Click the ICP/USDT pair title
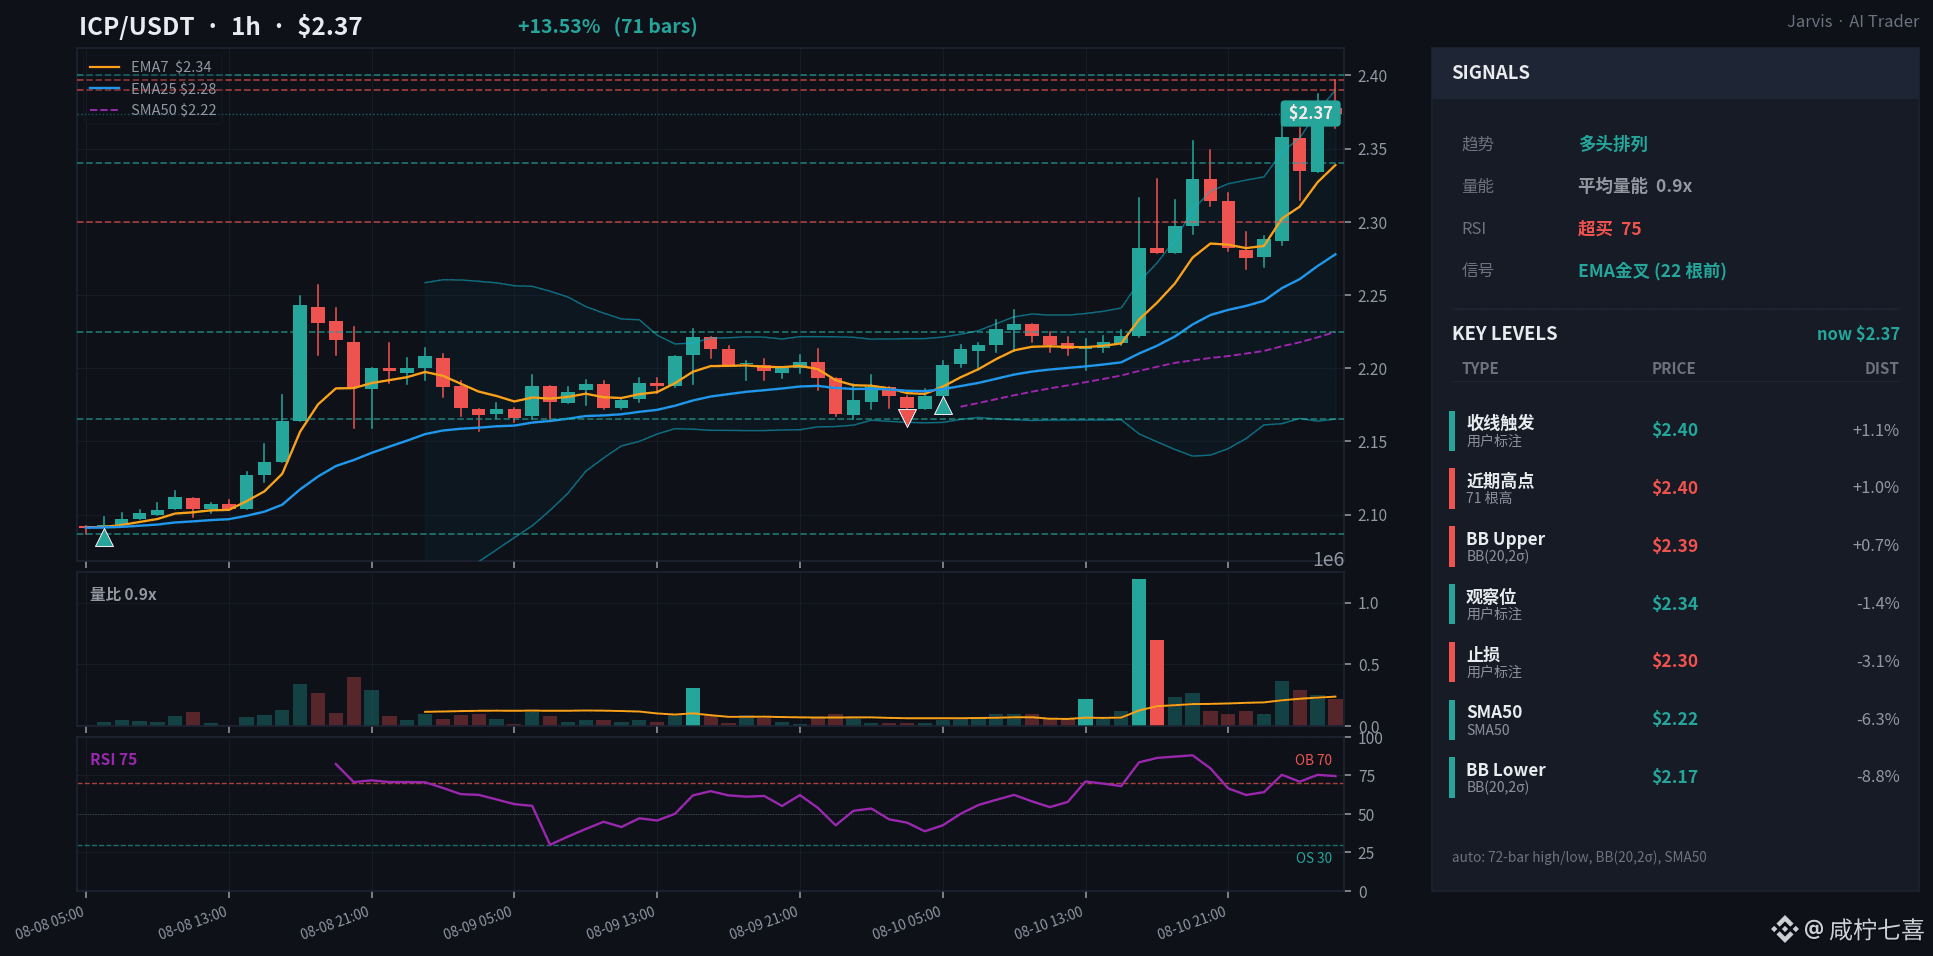The width and height of the screenshot is (1933, 956). pos(136,26)
